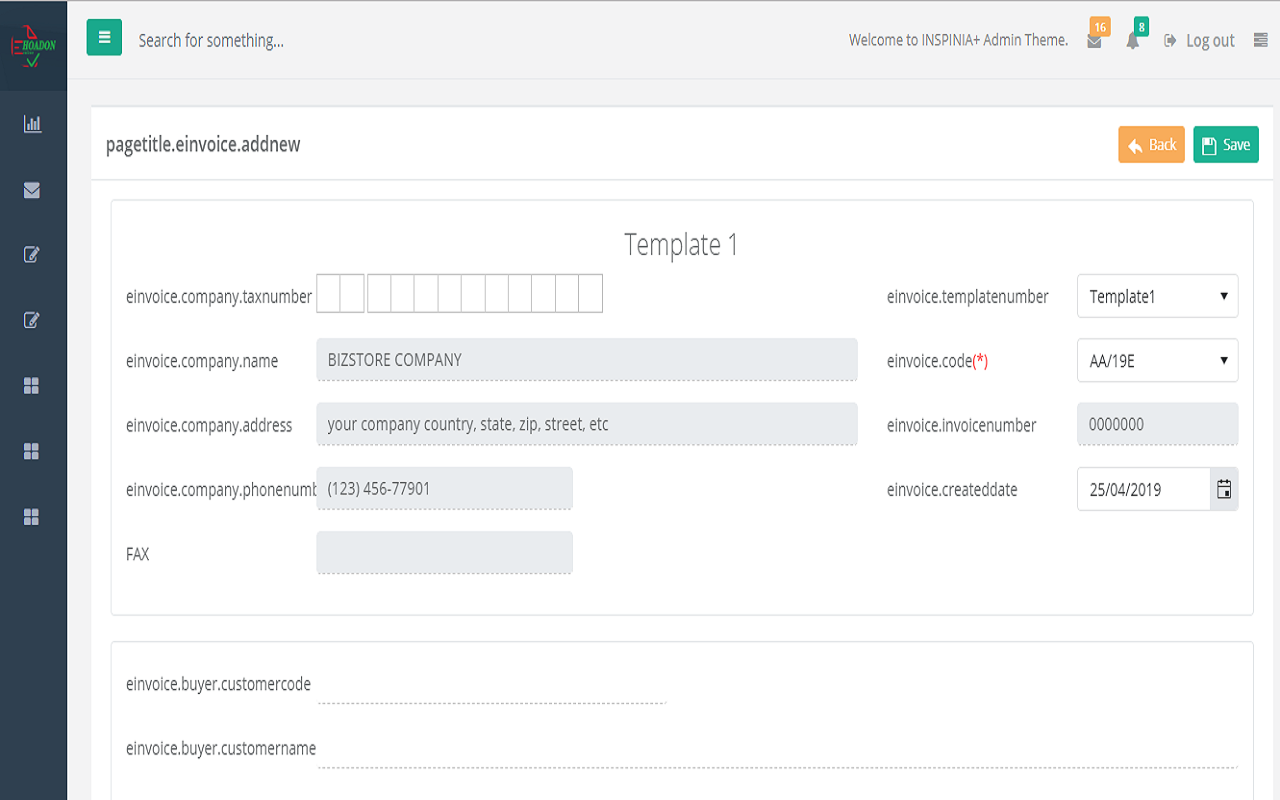
Task: Click the BIZSTORE COMPANY name field
Action: (586, 360)
